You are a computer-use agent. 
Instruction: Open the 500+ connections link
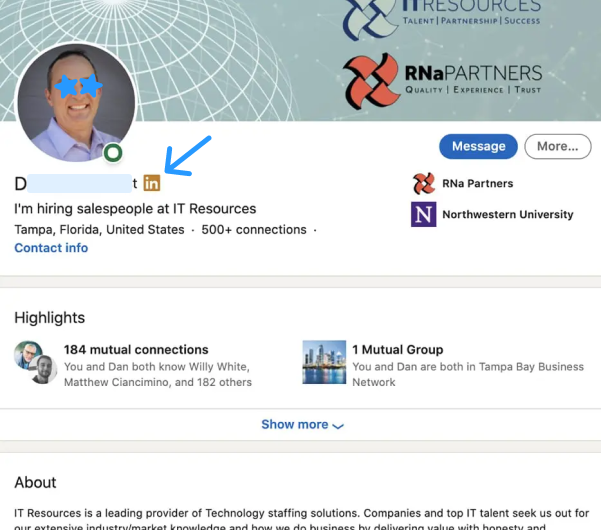click(x=254, y=229)
